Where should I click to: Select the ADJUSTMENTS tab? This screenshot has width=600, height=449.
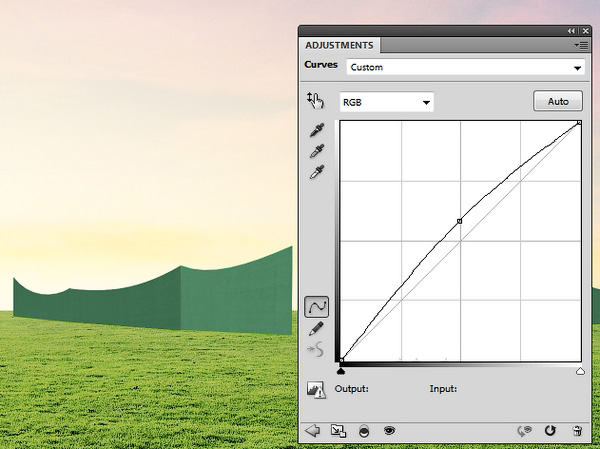point(339,45)
